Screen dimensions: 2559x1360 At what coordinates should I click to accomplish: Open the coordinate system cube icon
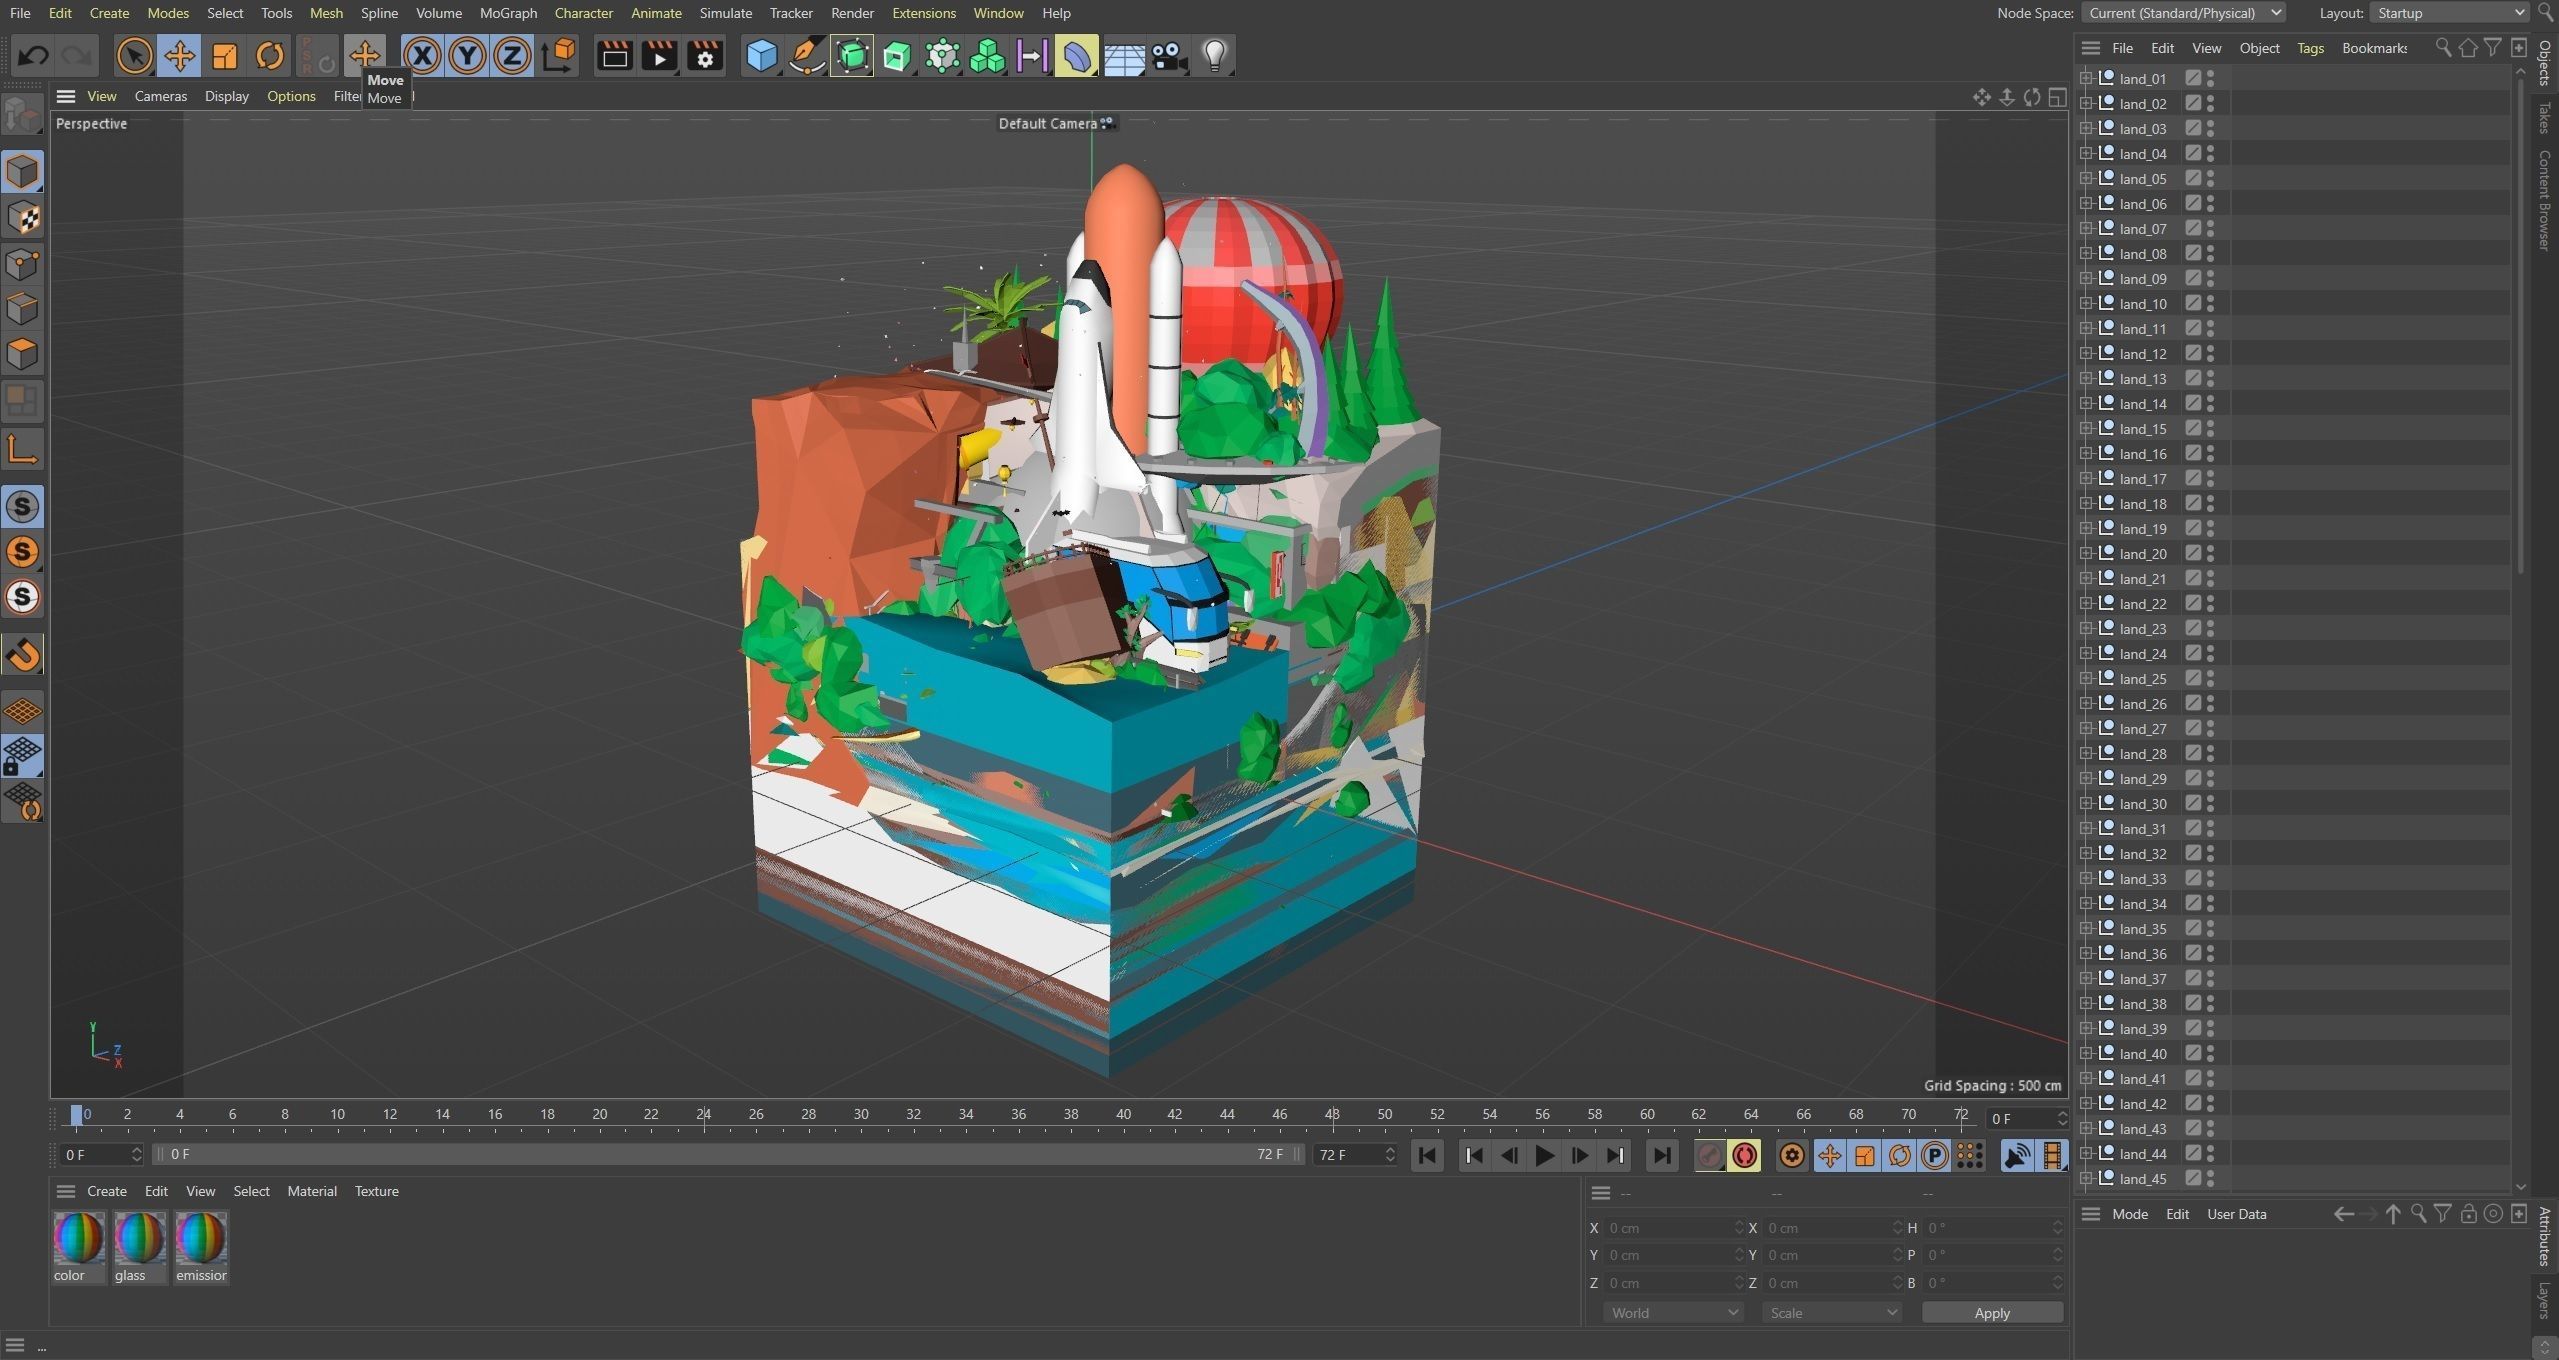pyautogui.click(x=559, y=55)
